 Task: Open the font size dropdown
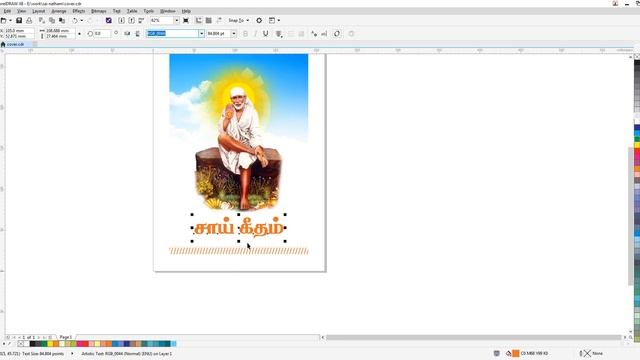click(233, 34)
